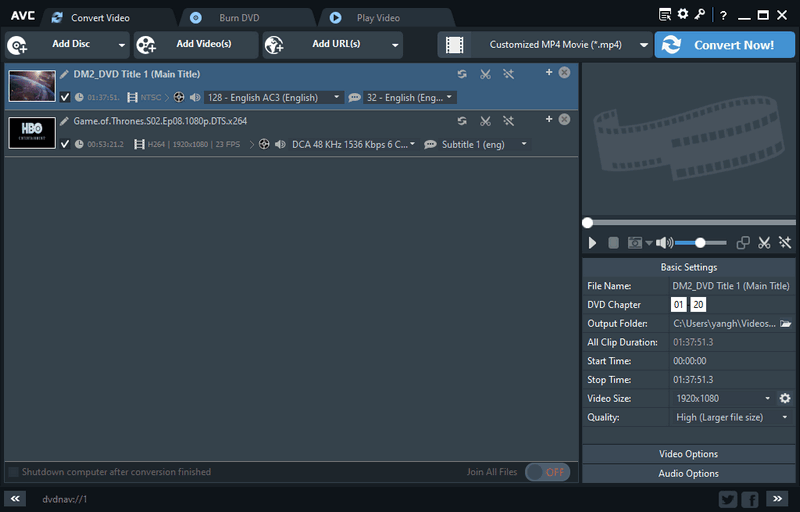Switch to the Burn DVD tab

click(242, 18)
